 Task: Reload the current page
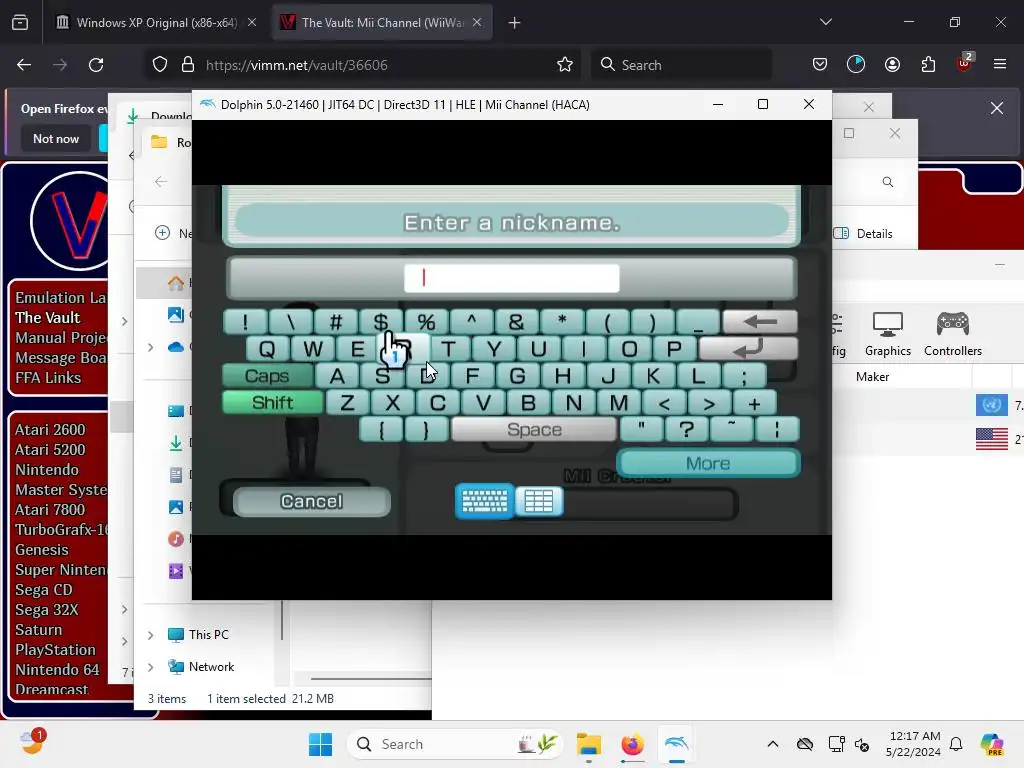pyautogui.click(x=96, y=65)
